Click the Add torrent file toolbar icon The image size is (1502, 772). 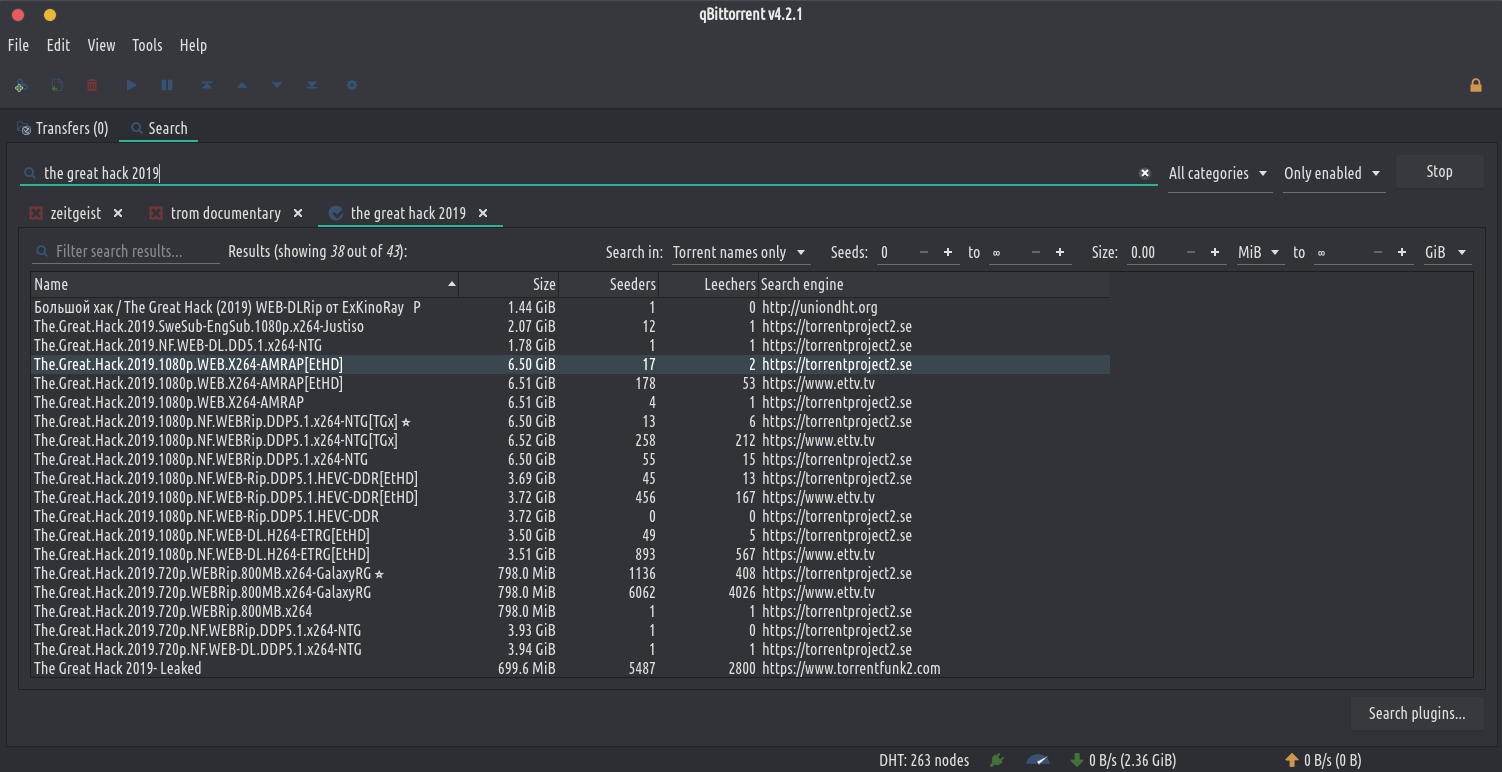pyautogui.click(x=57, y=86)
